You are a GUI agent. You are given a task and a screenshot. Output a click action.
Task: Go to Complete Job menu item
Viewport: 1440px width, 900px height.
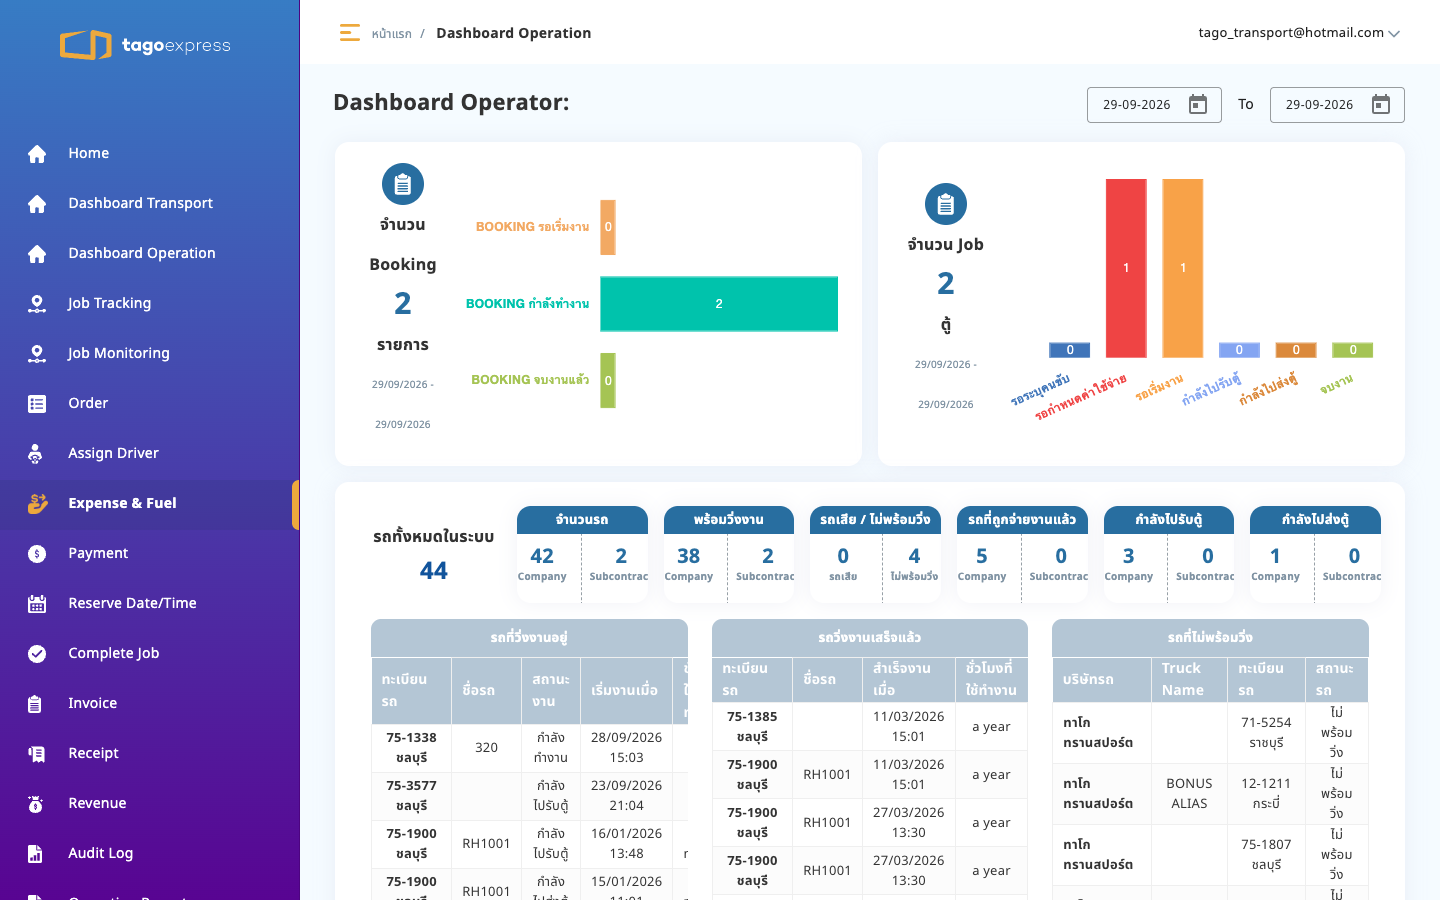pos(150,653)
